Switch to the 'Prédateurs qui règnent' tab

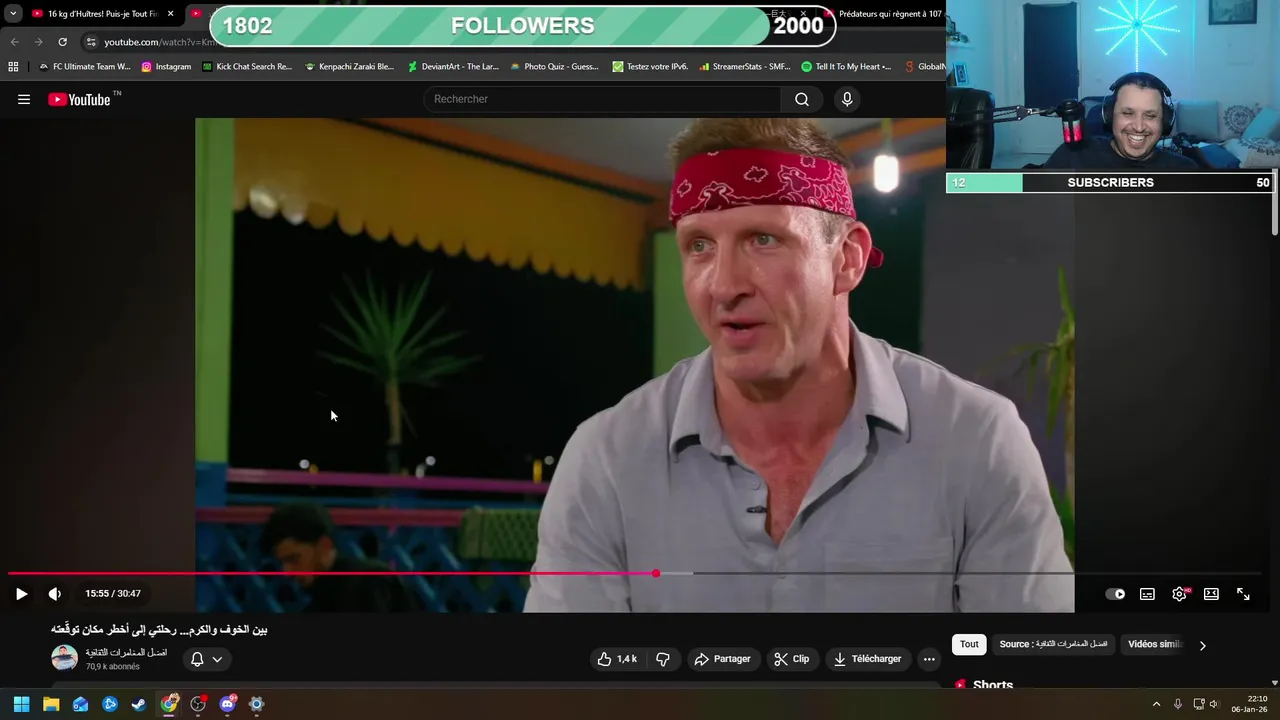pyautogui.click(x=889, y=14)
